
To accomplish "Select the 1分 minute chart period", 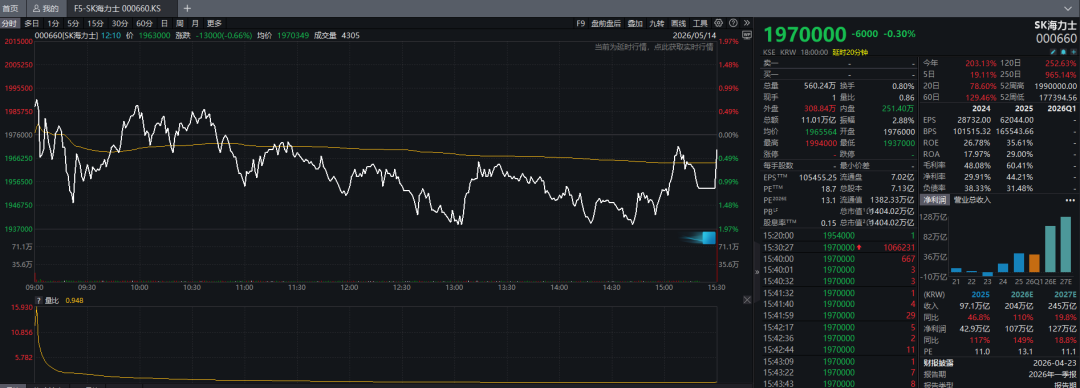I will point(54,23).
